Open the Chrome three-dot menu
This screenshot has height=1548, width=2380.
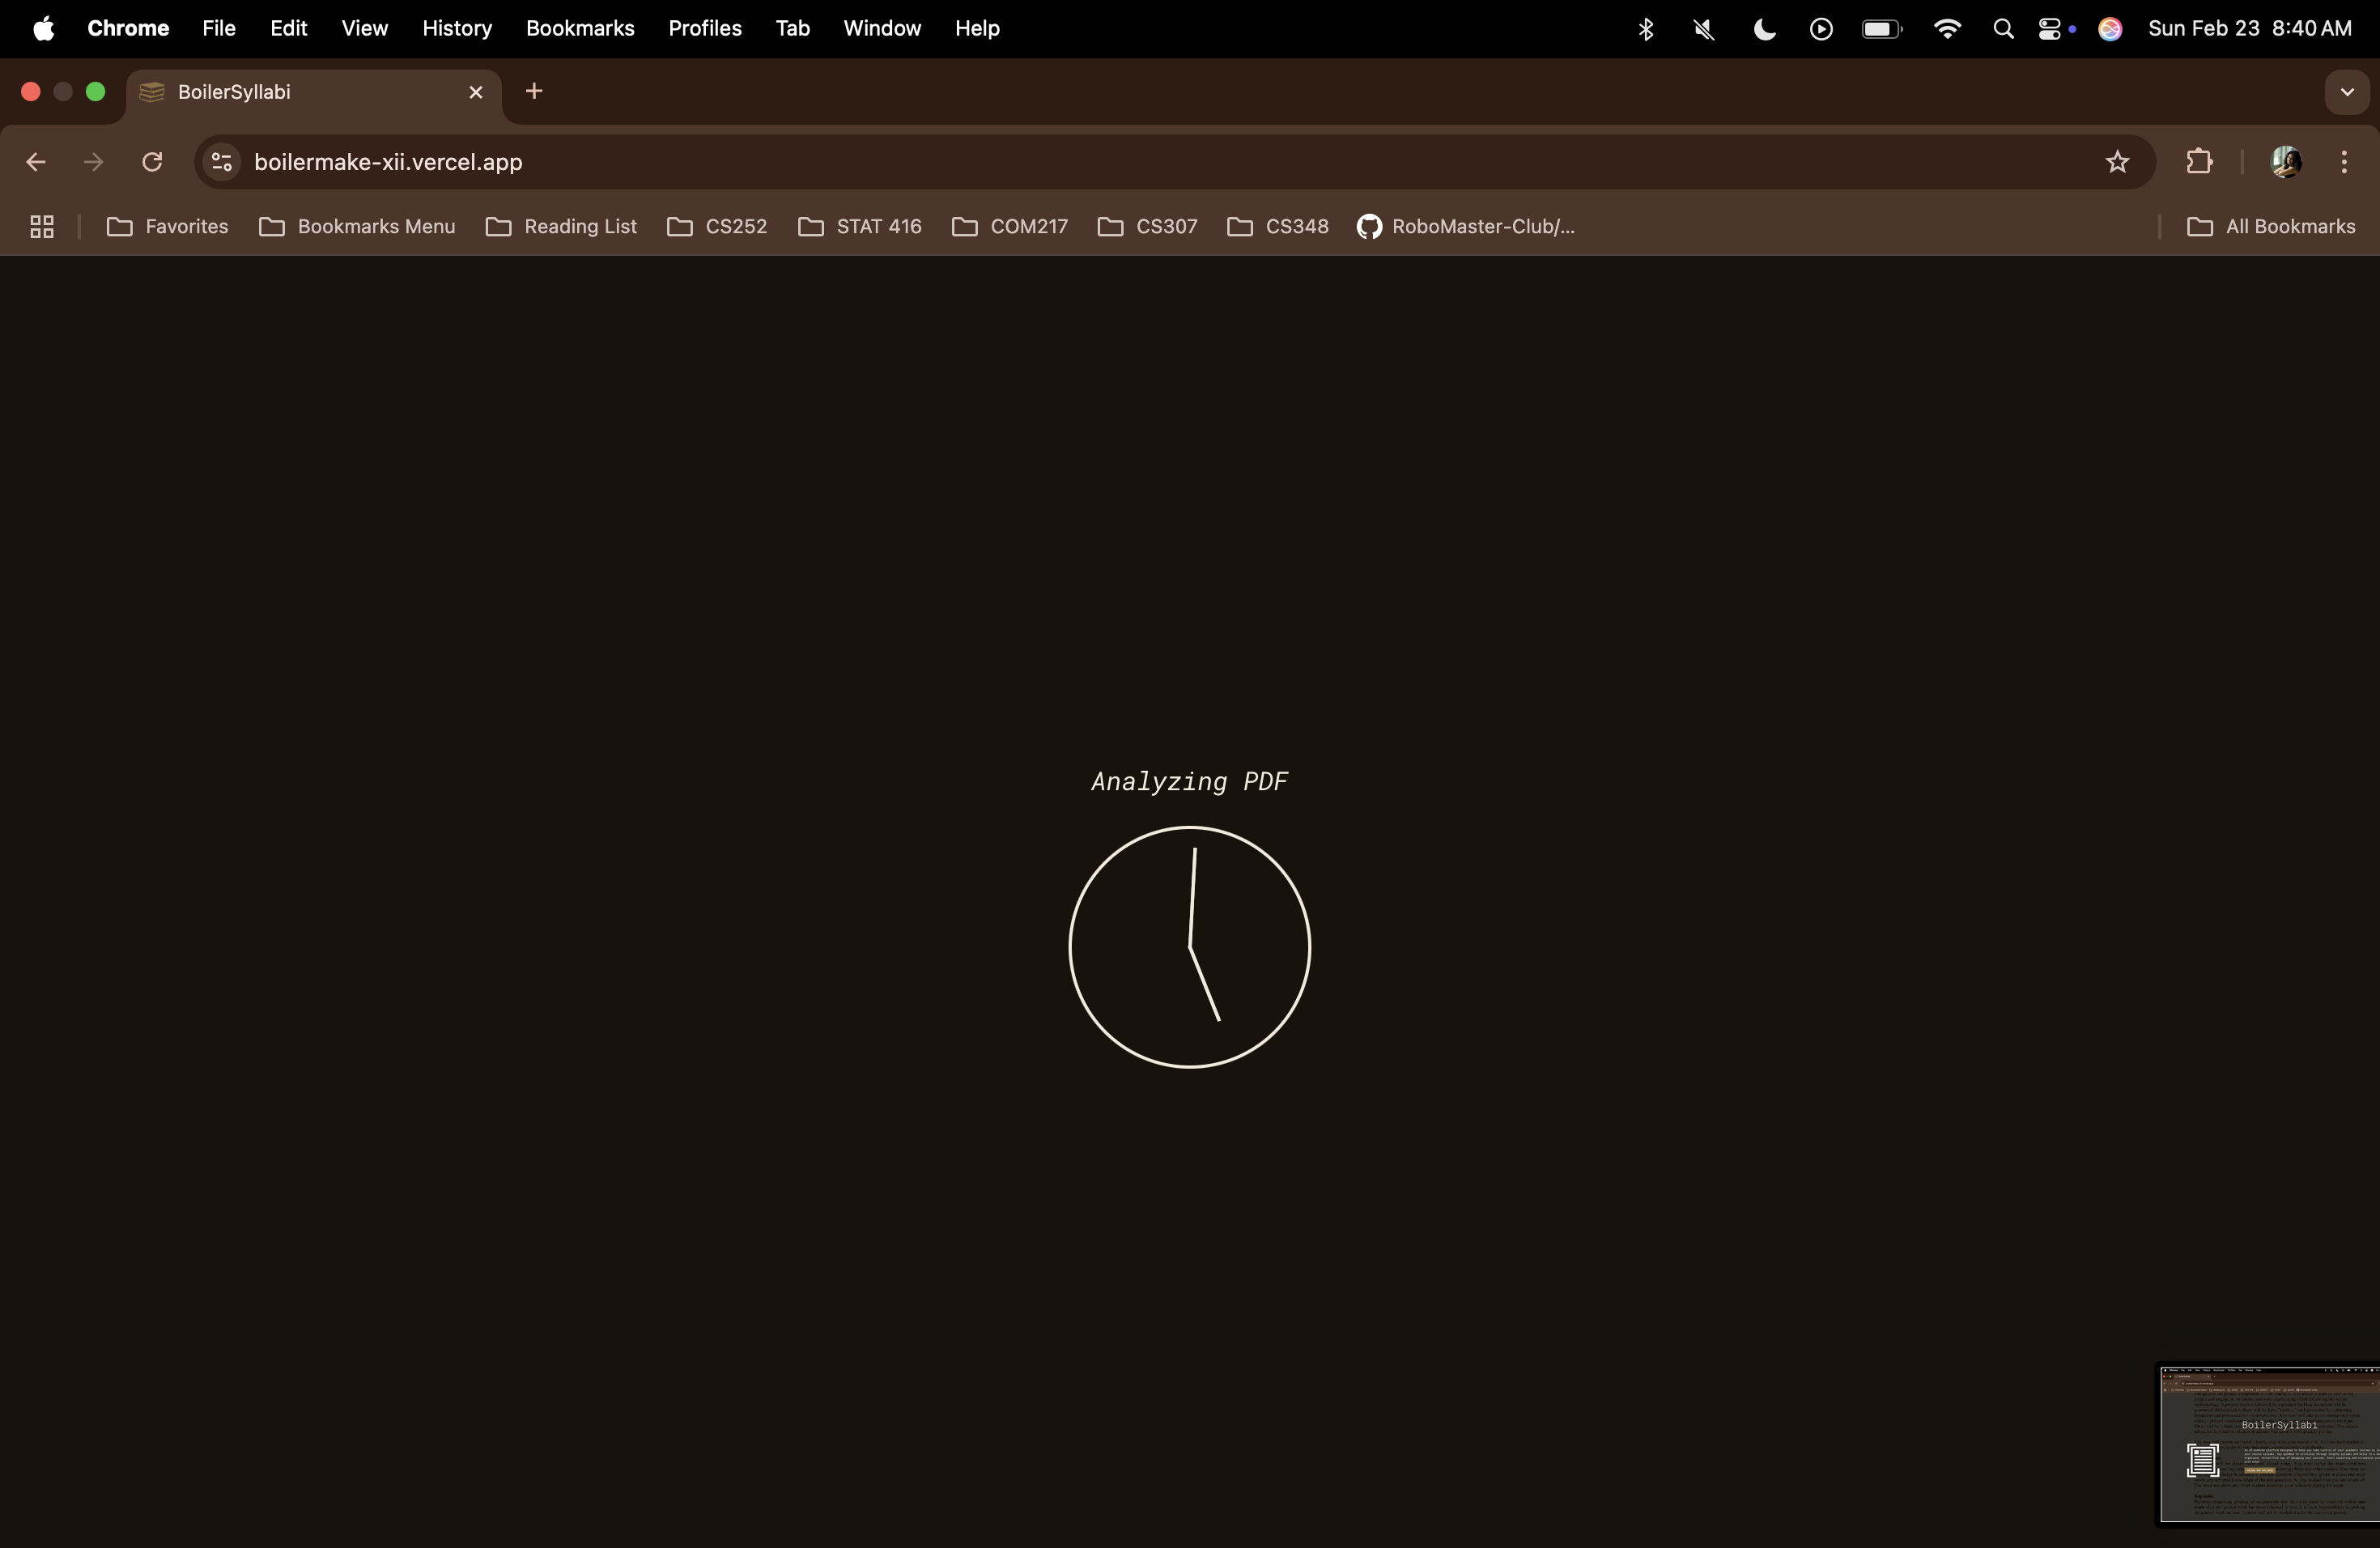2344,162
